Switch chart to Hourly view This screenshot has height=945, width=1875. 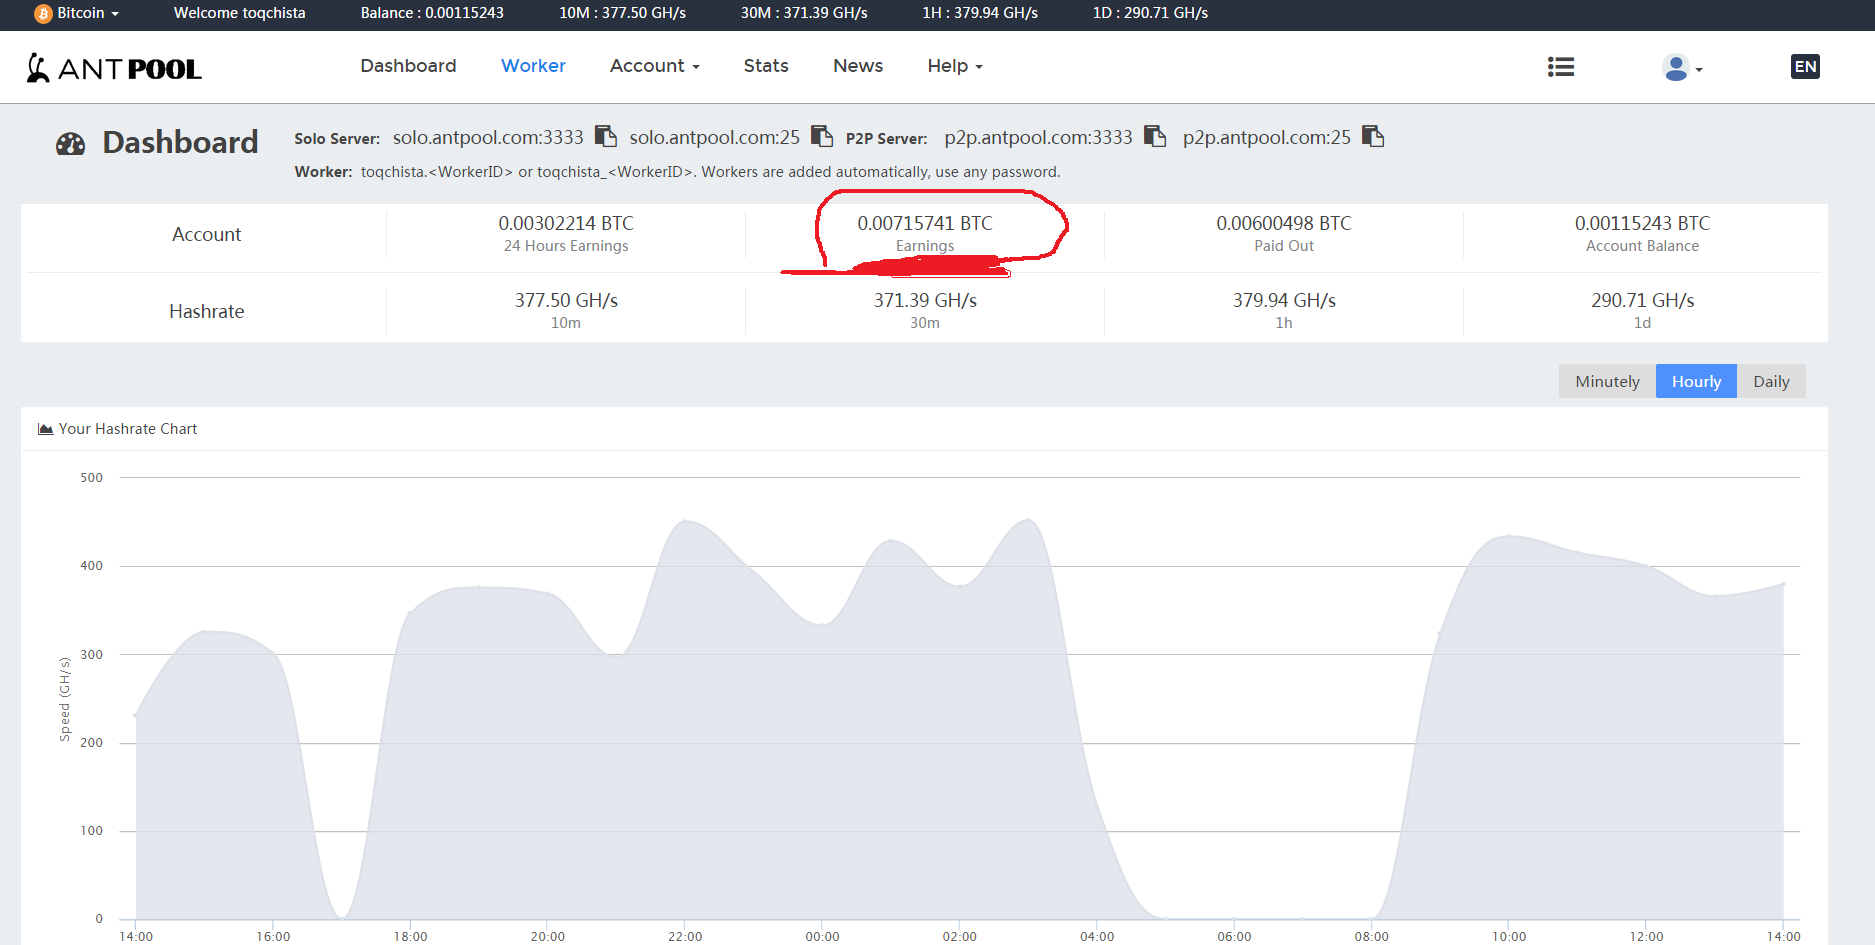point(1696,381)
